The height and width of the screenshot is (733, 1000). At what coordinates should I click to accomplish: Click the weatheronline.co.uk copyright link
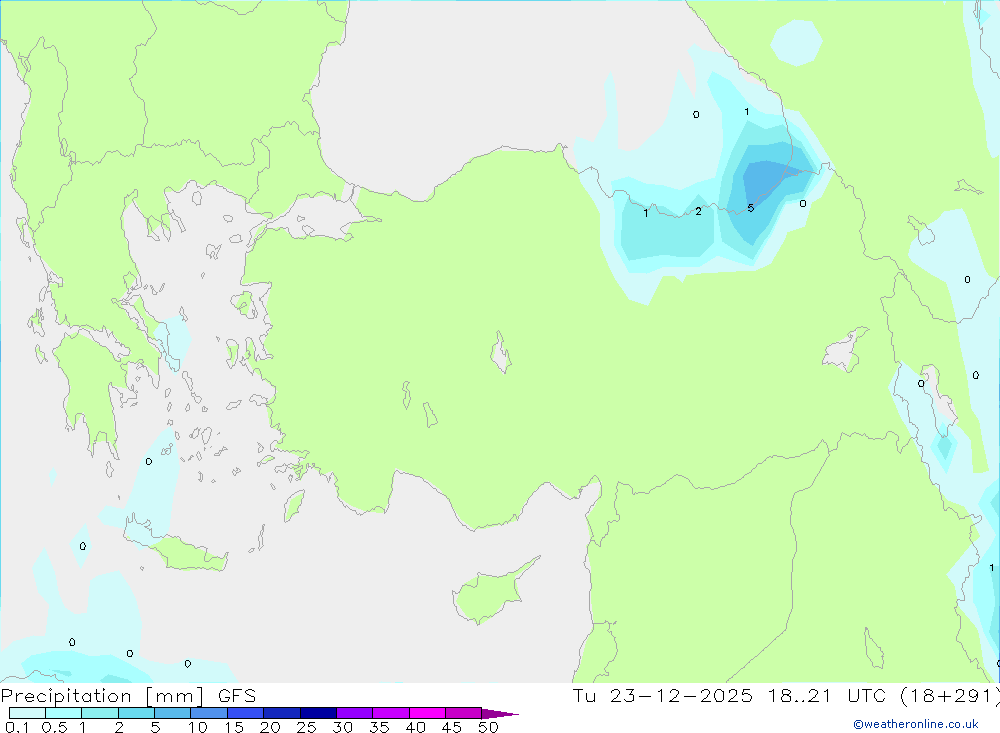(916, 724)
